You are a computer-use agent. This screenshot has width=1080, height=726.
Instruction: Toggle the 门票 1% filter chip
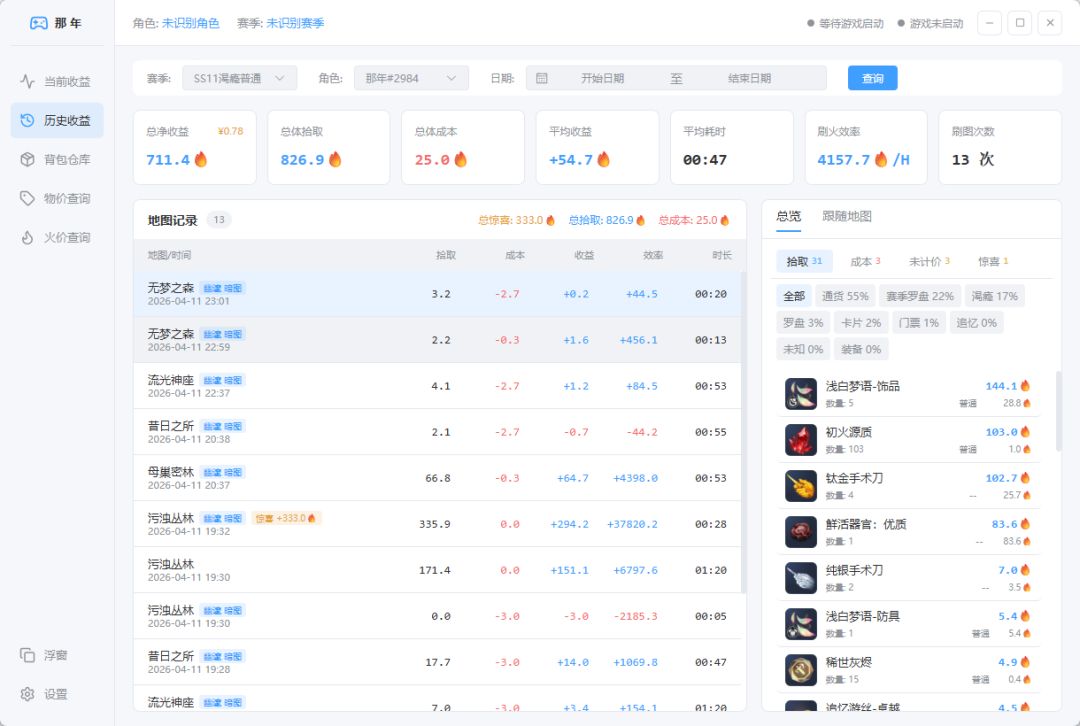click(919, 322)
